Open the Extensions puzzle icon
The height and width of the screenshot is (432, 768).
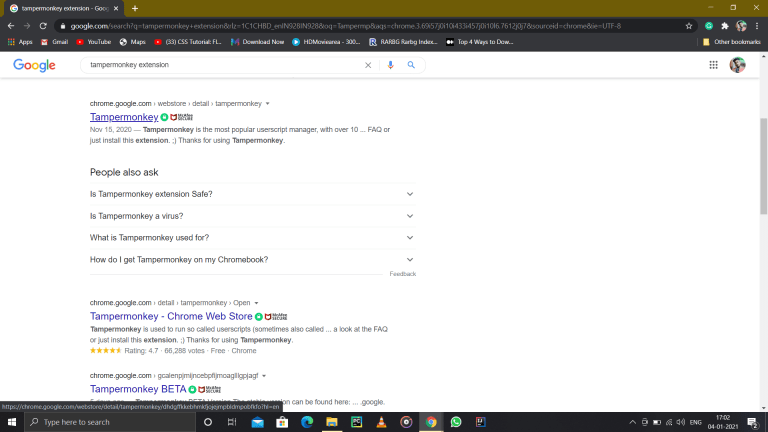(725, 26)
